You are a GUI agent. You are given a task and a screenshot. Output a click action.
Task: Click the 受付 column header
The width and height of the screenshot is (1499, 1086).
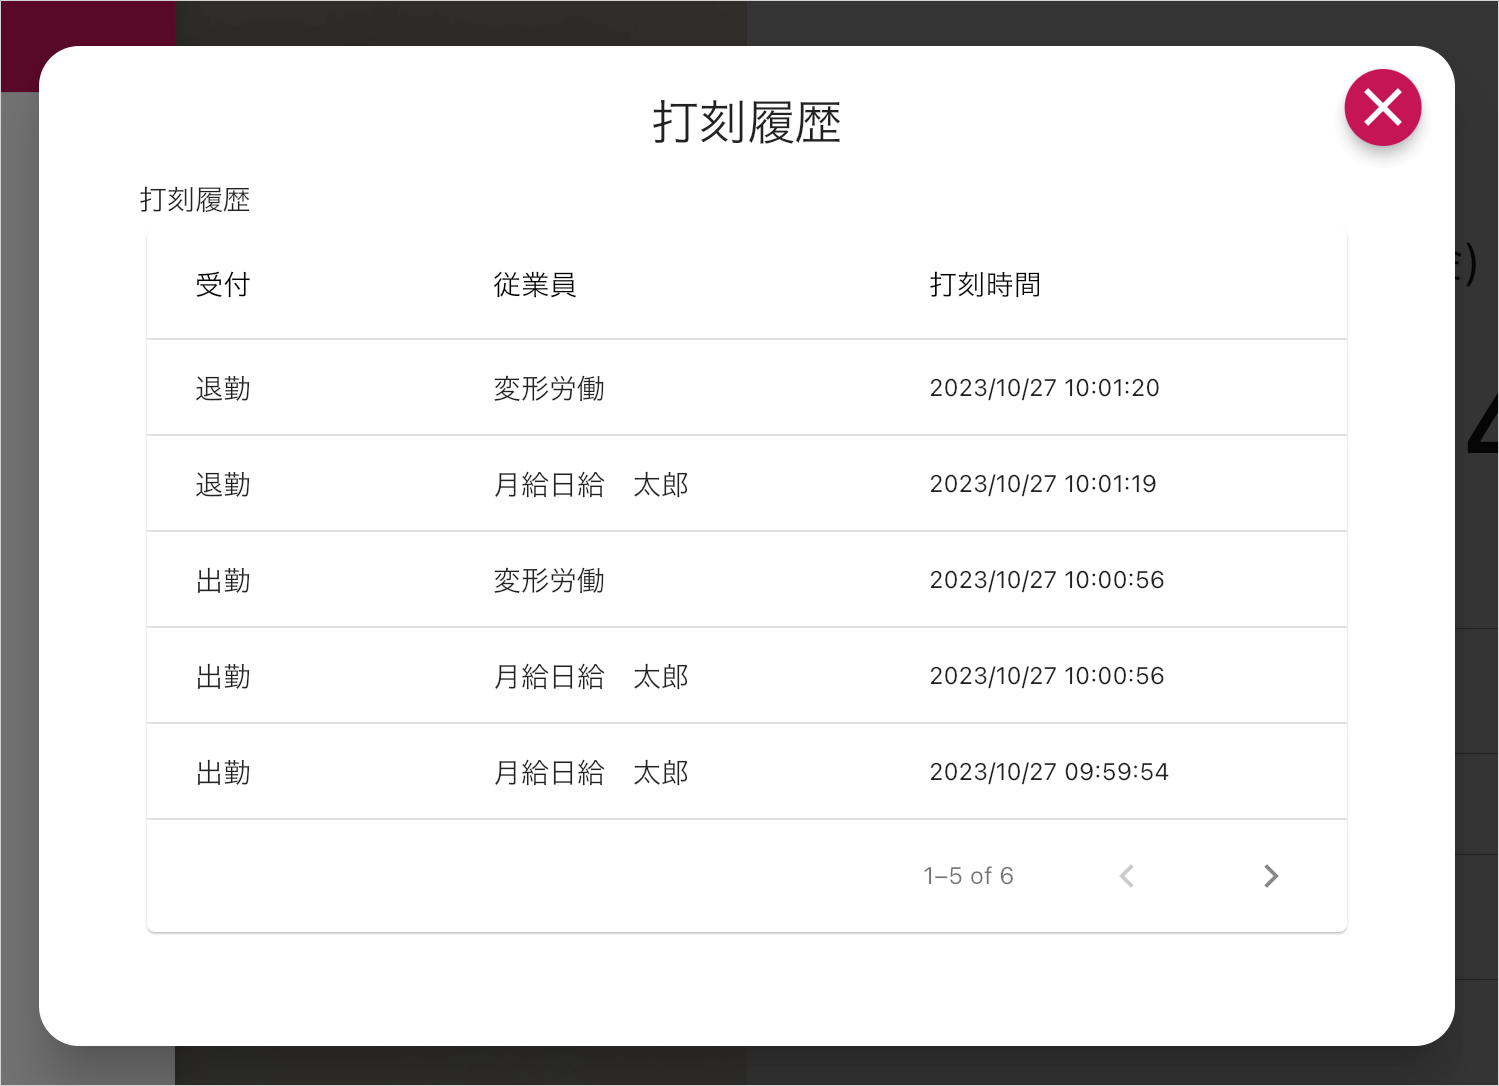point(222,285)
